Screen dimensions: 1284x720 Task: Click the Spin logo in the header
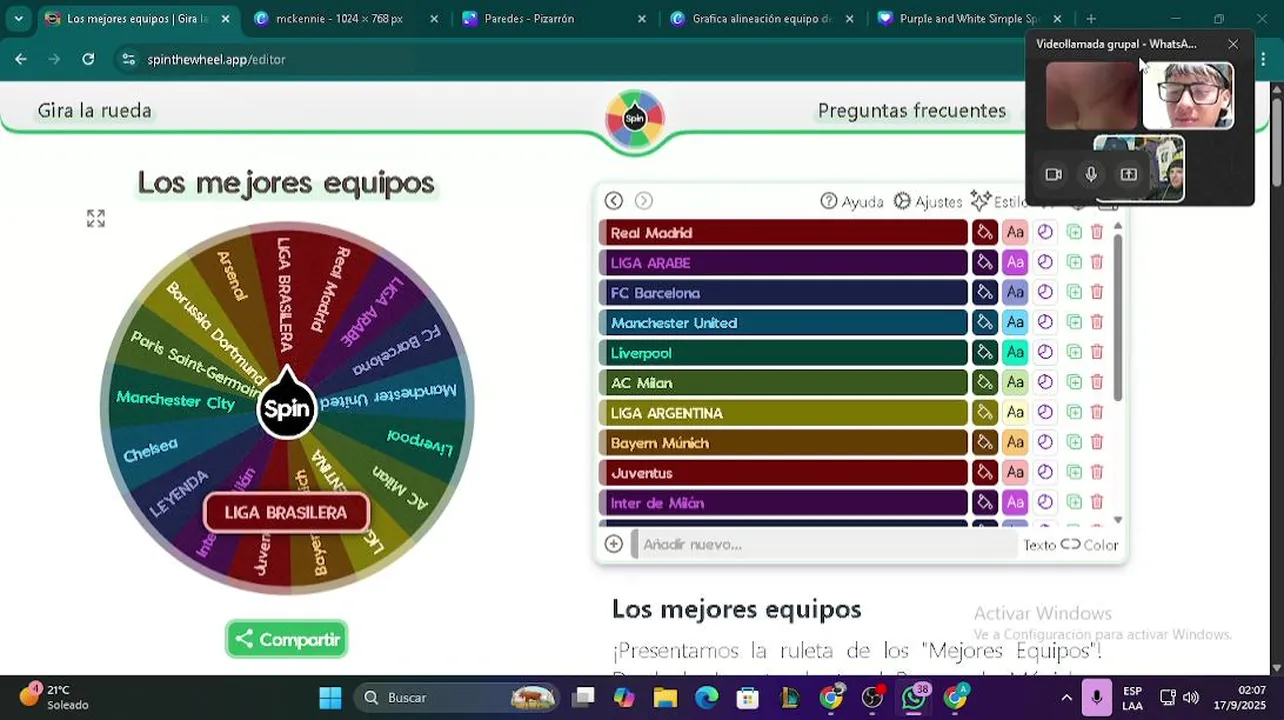tap(635, 118)
